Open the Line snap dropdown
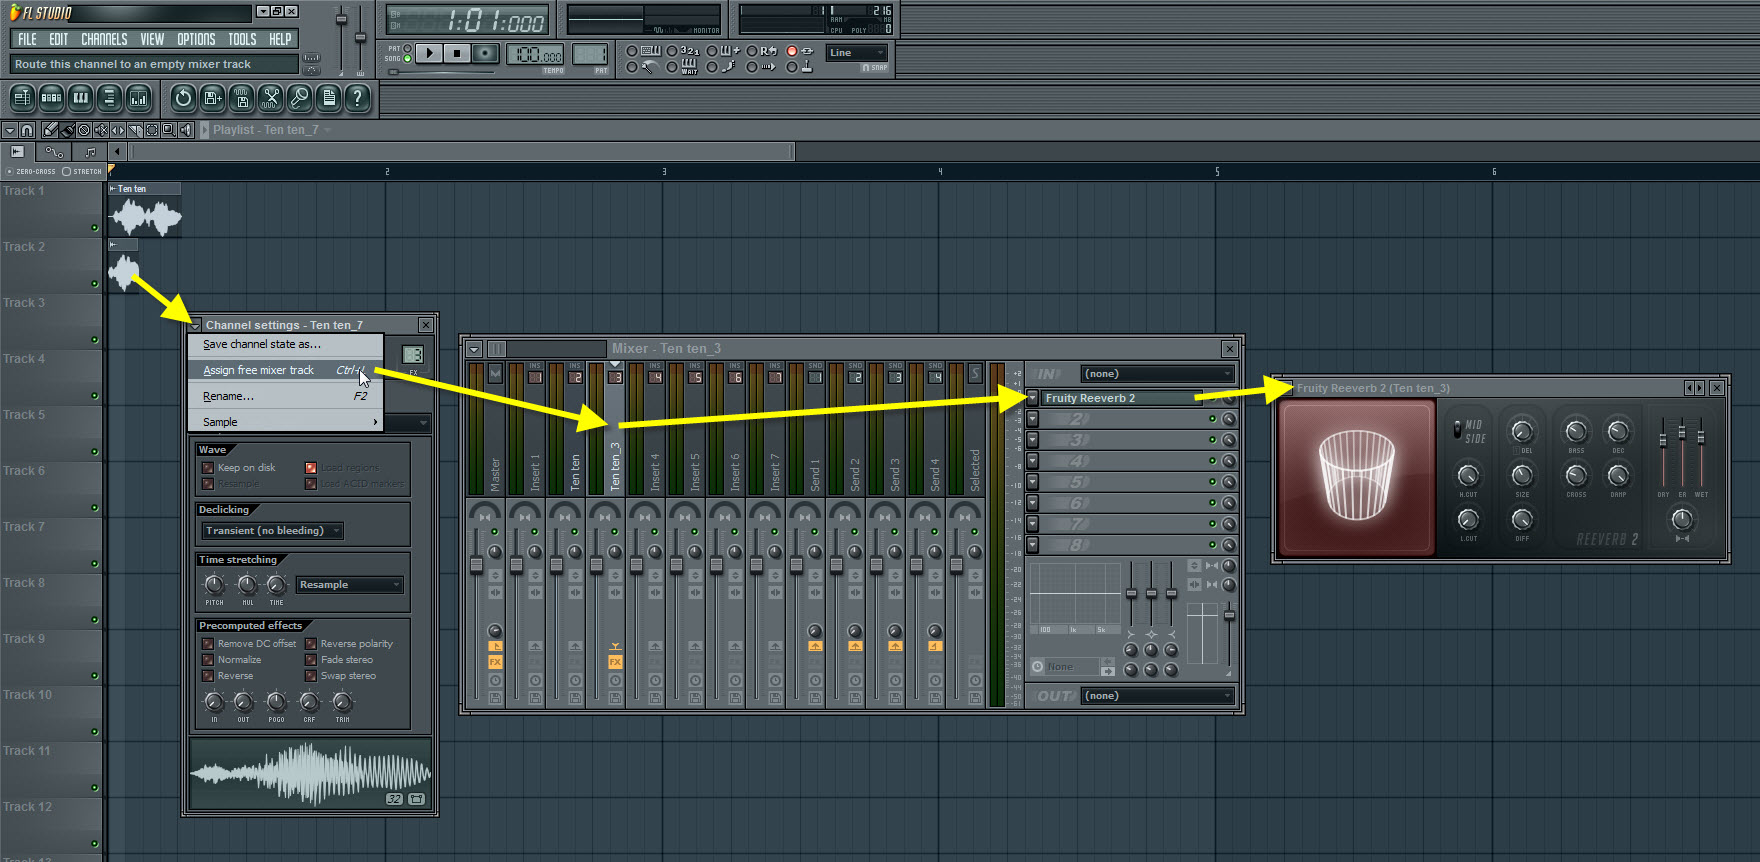The height and width of the screenshot is (862, 1760). (x=857, y=53)
